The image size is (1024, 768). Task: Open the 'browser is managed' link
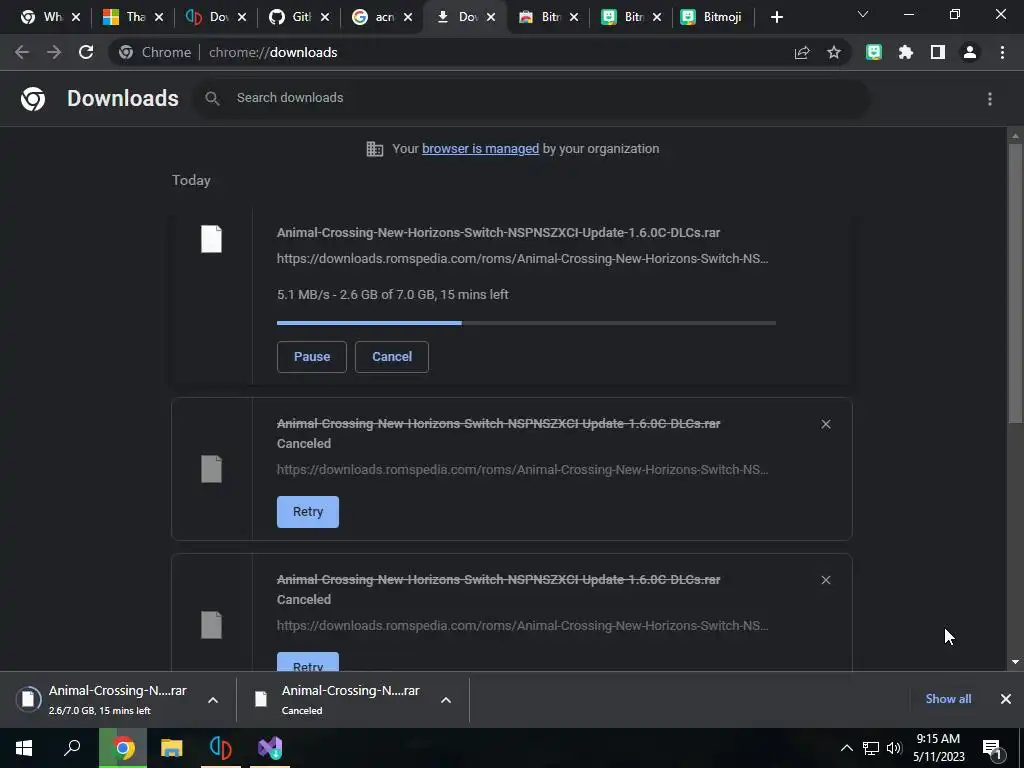click(x=481, y=149)
